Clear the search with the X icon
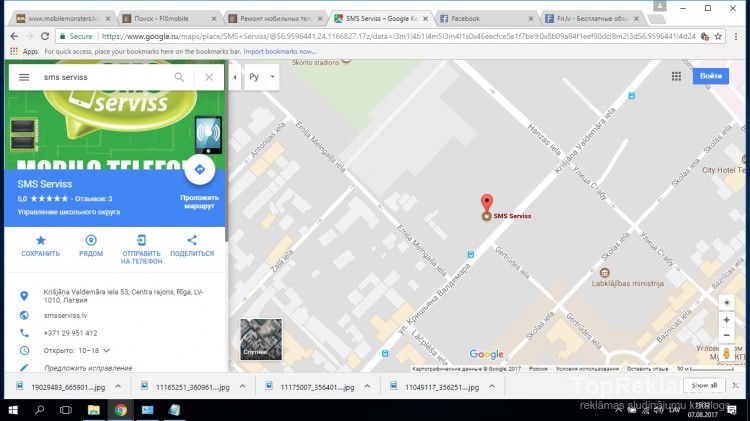The image size is (750, 421). point(209,77)
